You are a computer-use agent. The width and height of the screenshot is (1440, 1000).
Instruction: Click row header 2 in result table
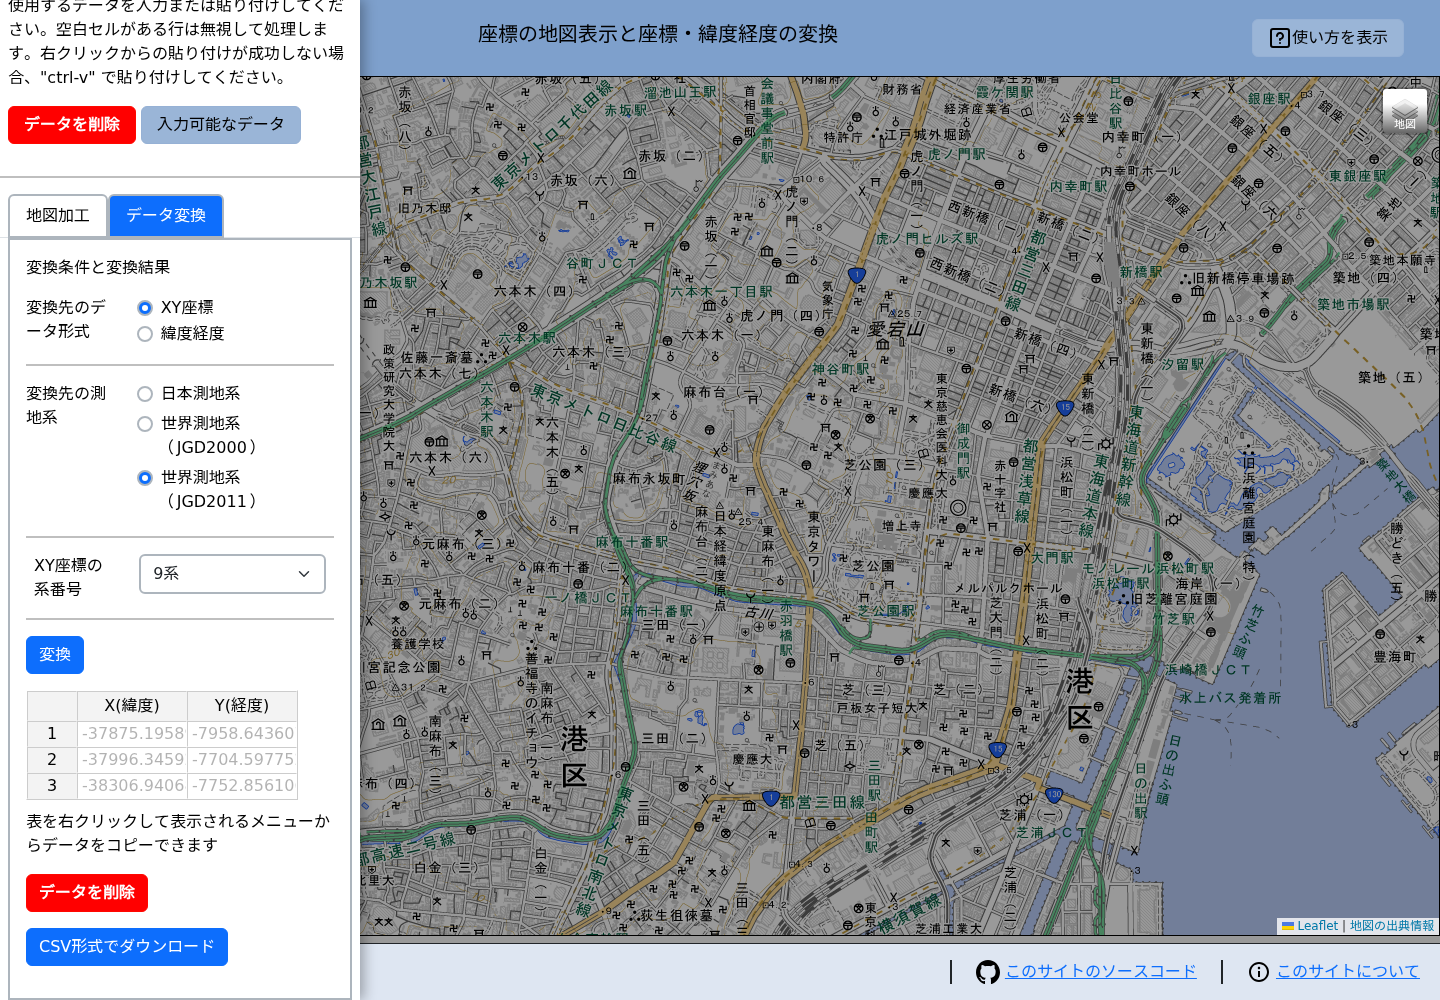tap(52, 760)
